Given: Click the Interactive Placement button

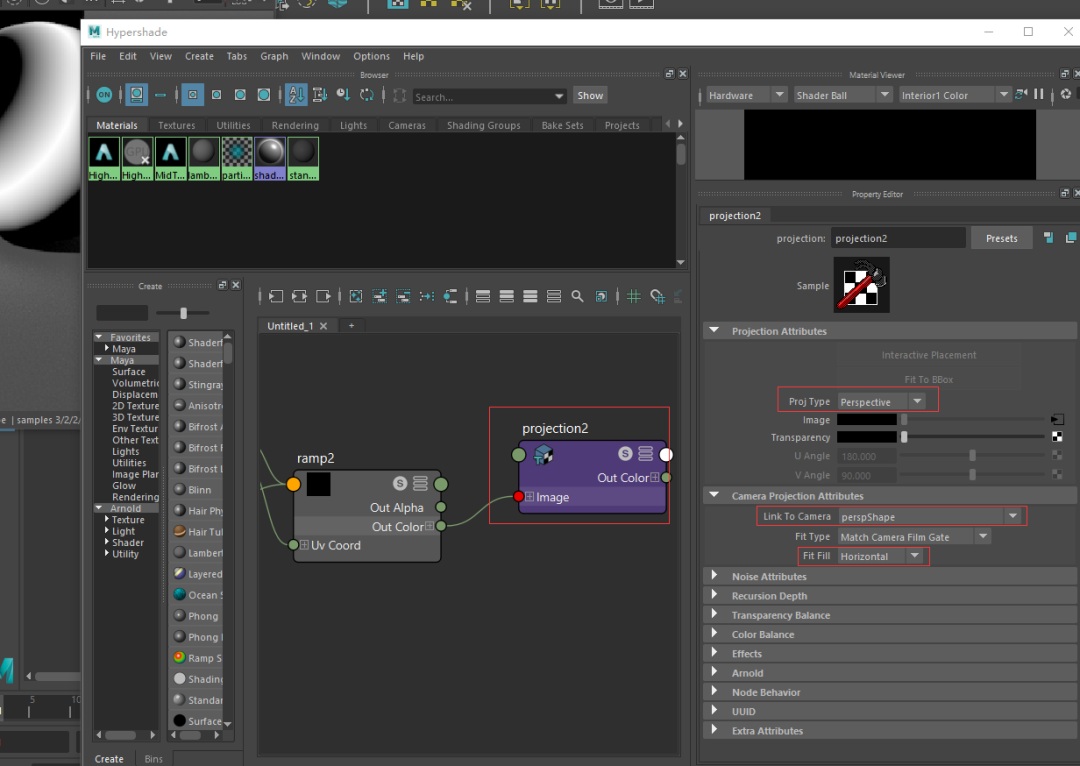Looking at the screenshot, I should click(x=928, y=355).
